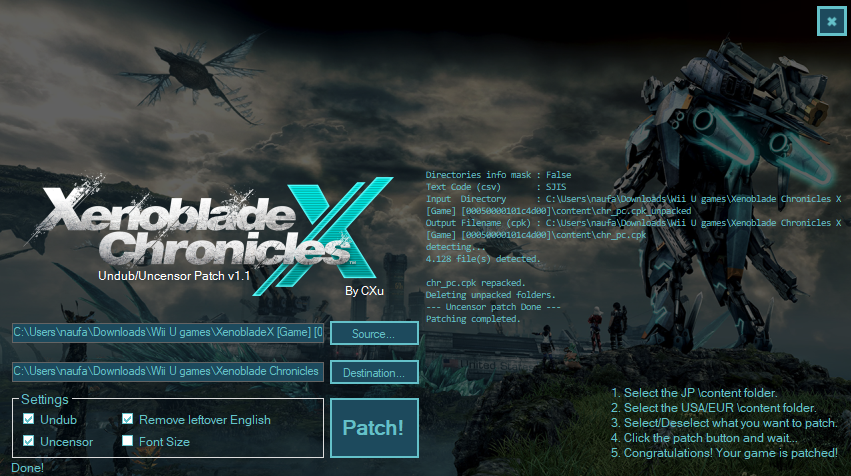Viewport: 851px width, 476px height.
Task: Click instruction '1. Select the JP \content folder.'
Action: coord(694,393)
